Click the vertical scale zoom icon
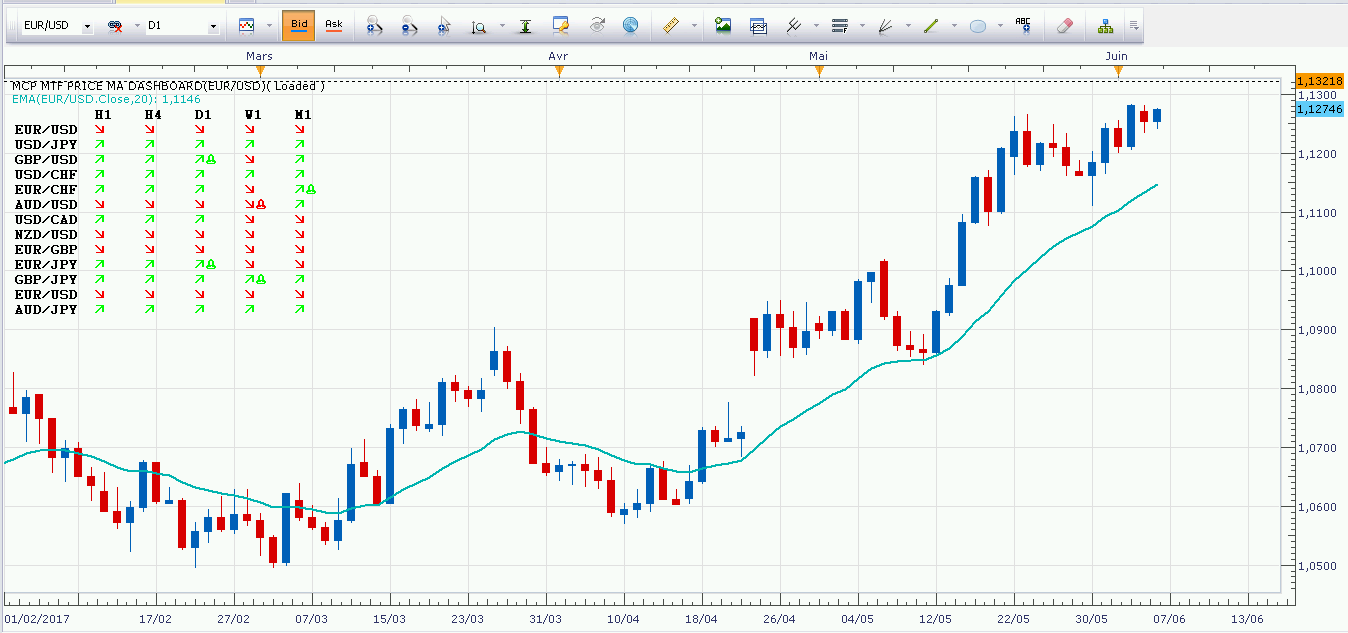 (x=479, y=25)
